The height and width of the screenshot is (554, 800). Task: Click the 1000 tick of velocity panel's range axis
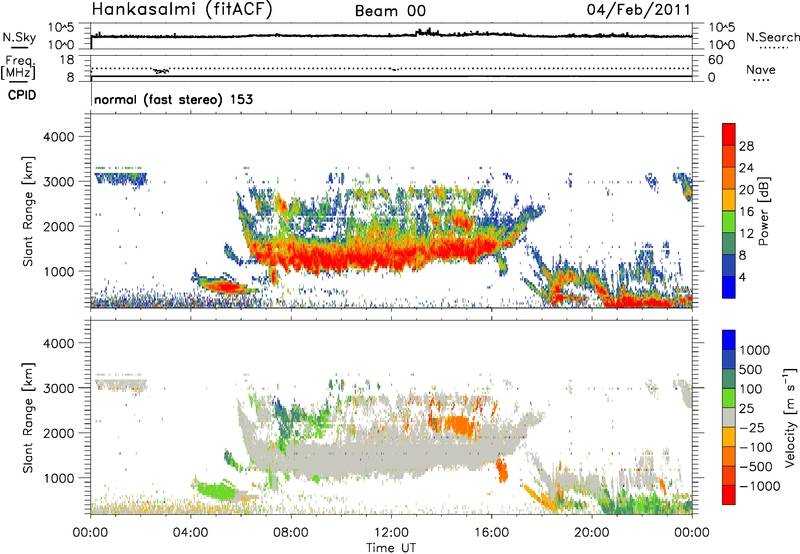point(58,478)
